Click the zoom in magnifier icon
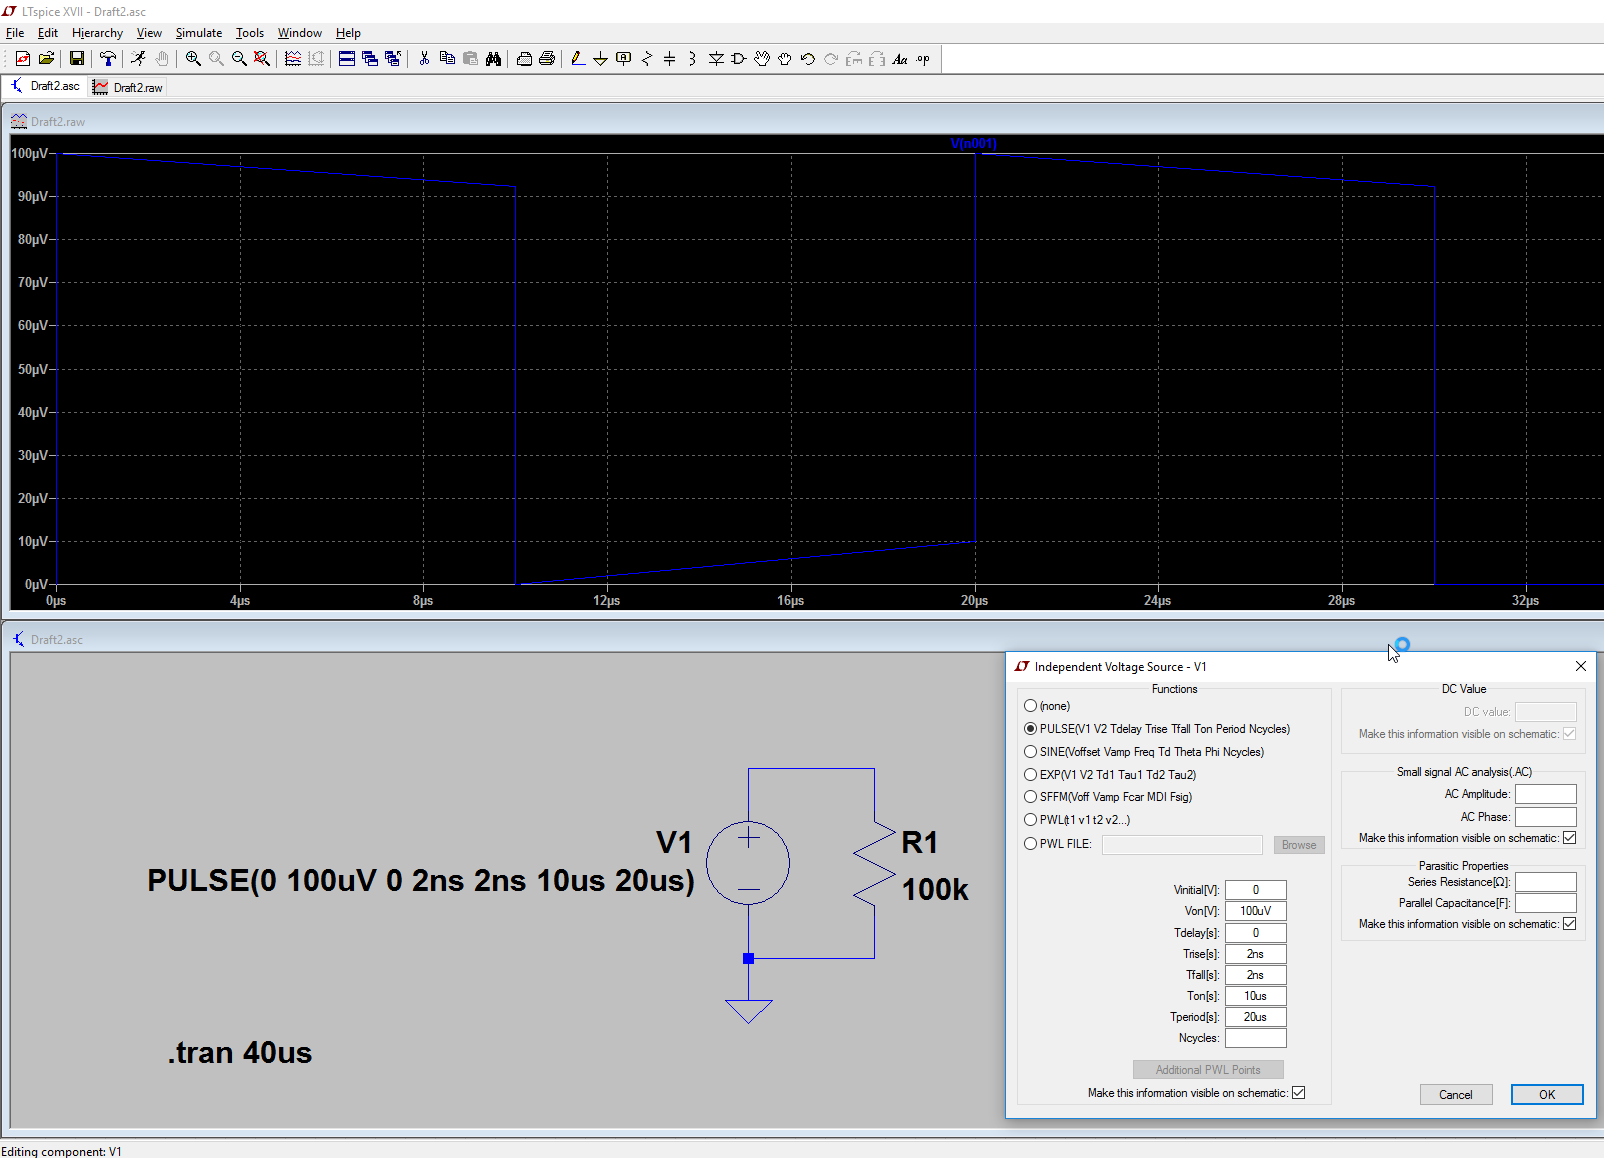The height and width of the screenshot is (1158, 1604). (193, 59)
